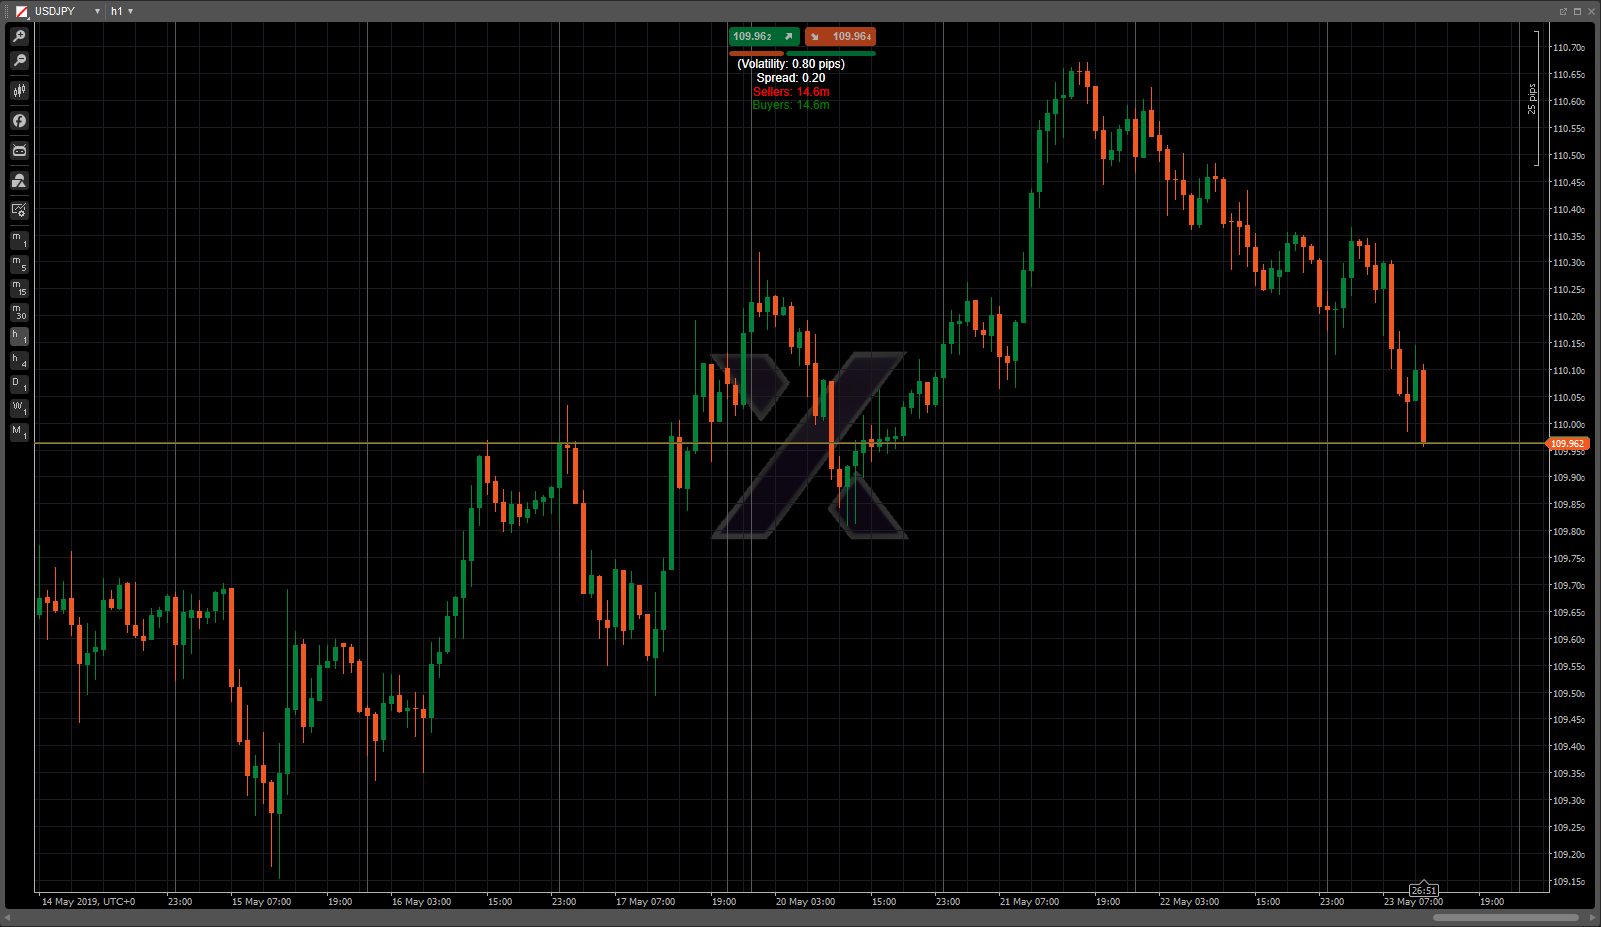Click the 17 May 07:00 time label
This screenshot has width=1601, height=927.
pos(645,902)
